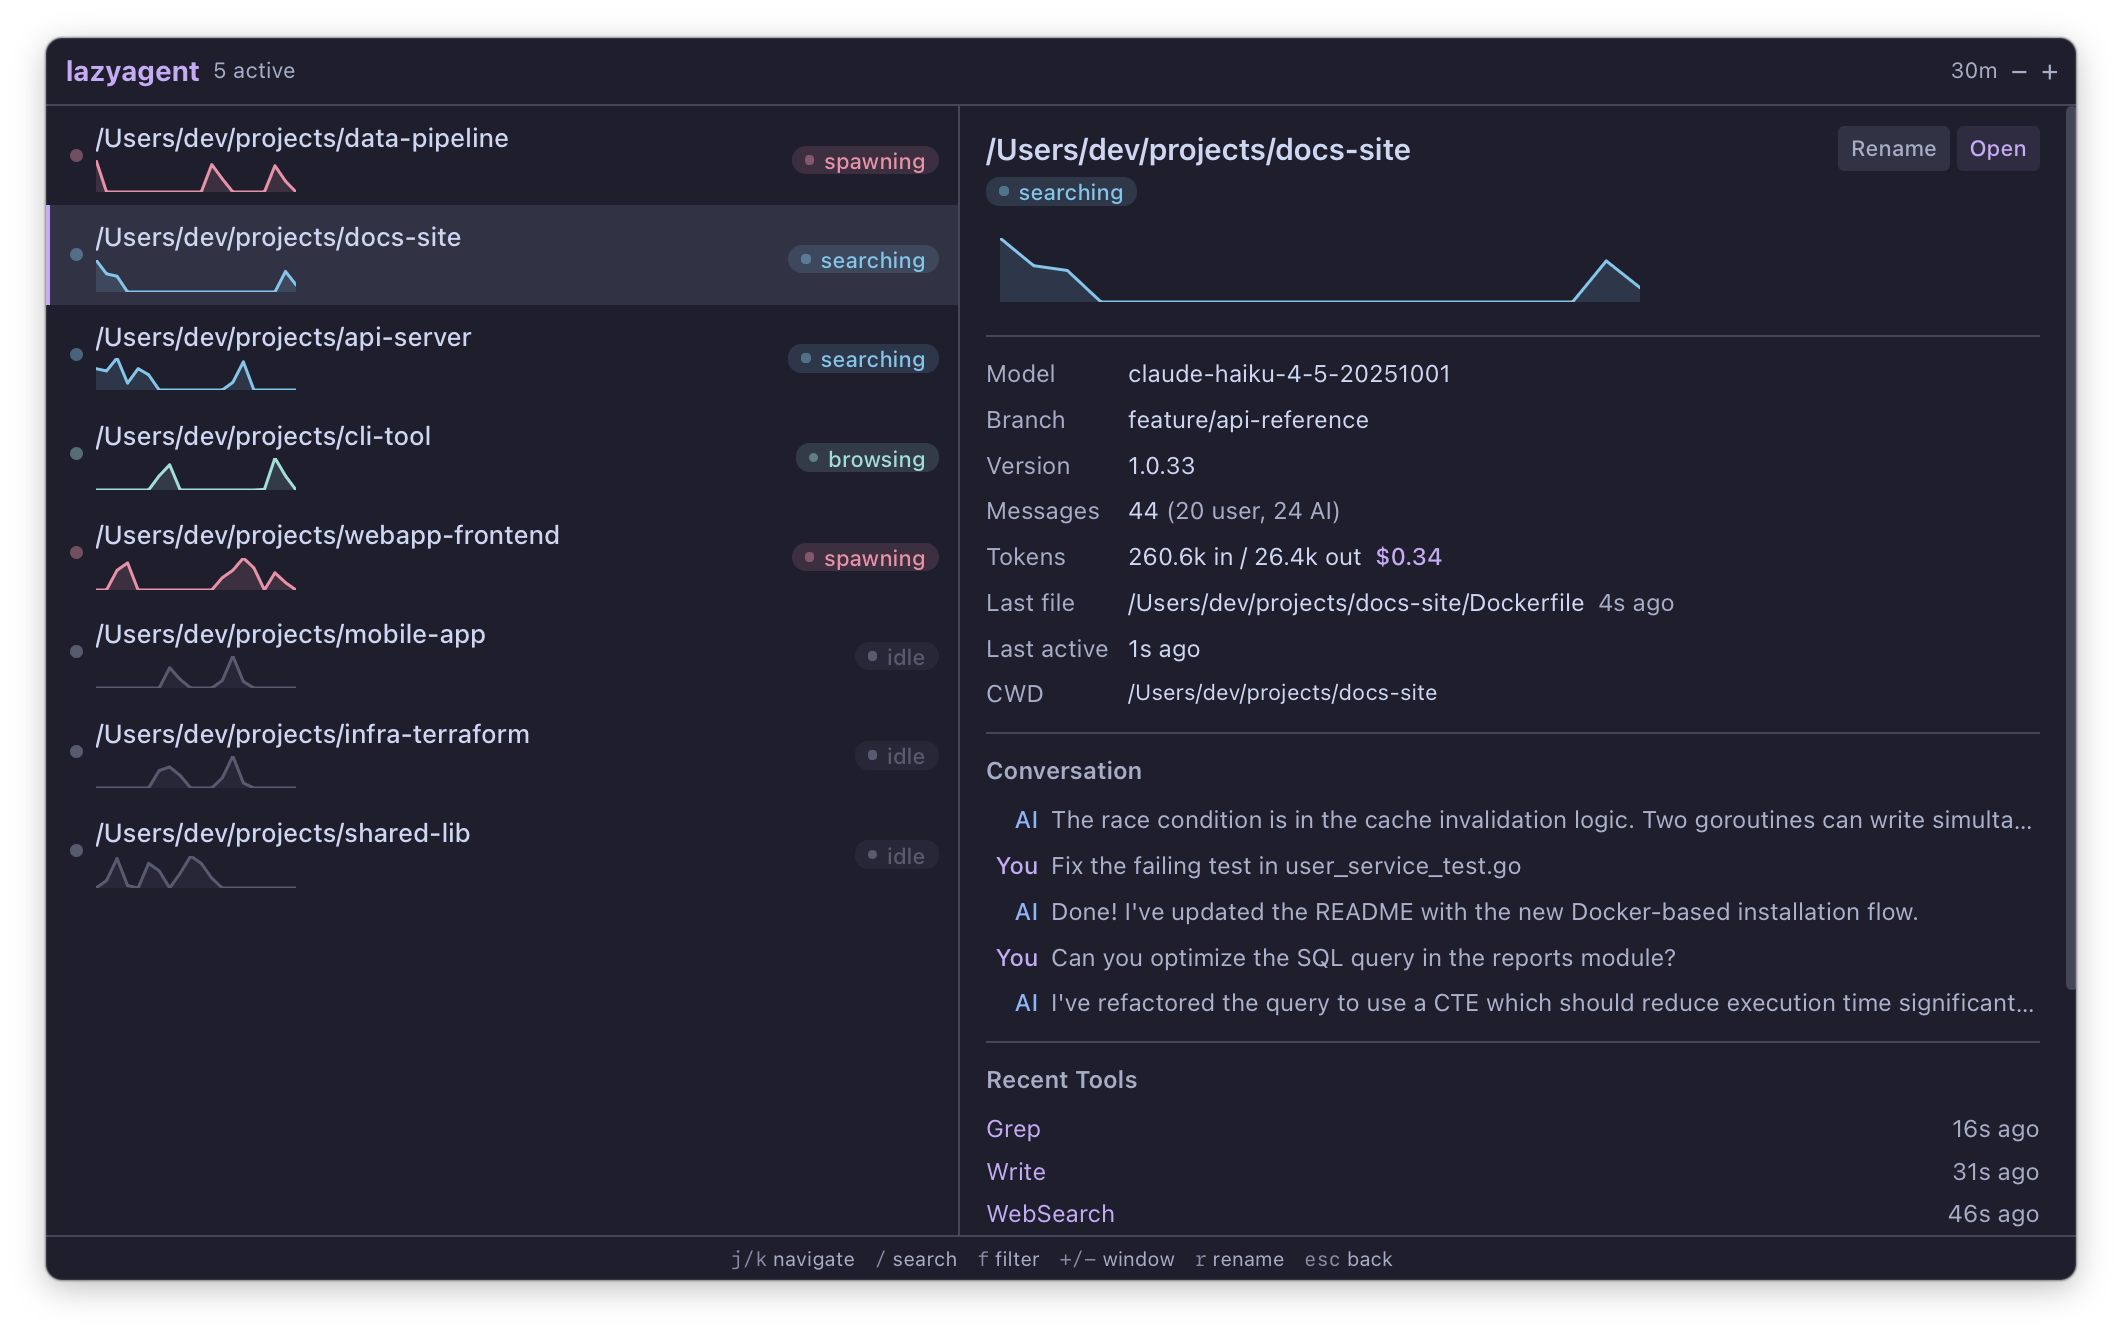This screenshot has height=1334, width=2122.
Task: Toggle the spawning indicator on data-pipeline
Action: point(865,160)
